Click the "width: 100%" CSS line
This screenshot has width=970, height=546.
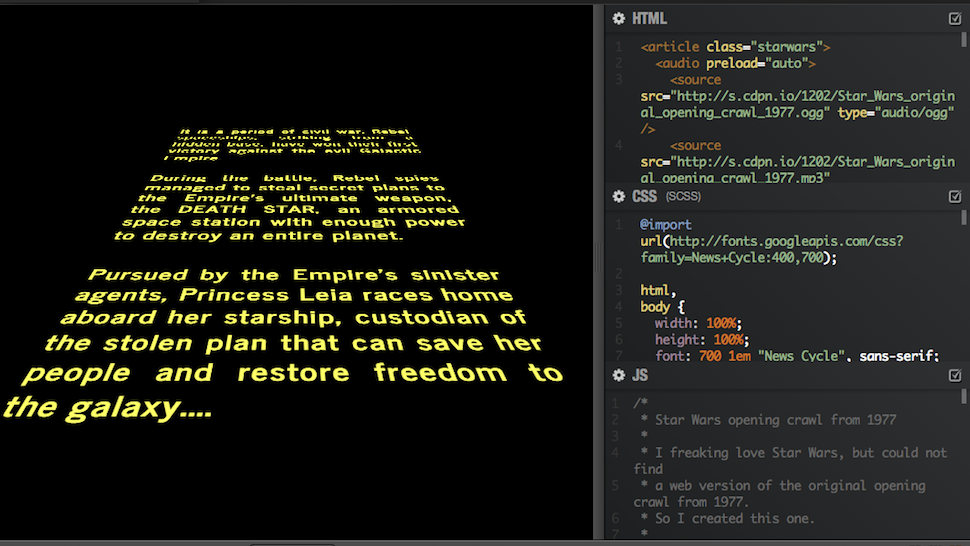click(698, 323)
